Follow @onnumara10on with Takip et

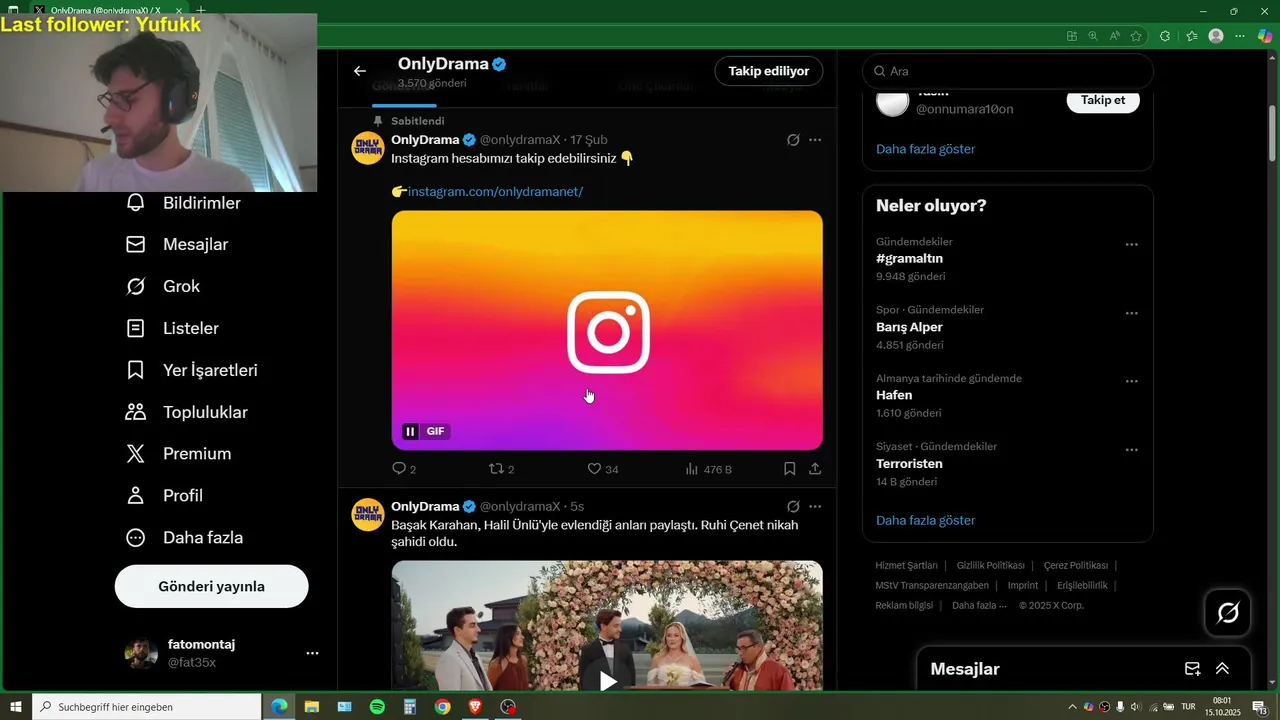(1103, 100)
